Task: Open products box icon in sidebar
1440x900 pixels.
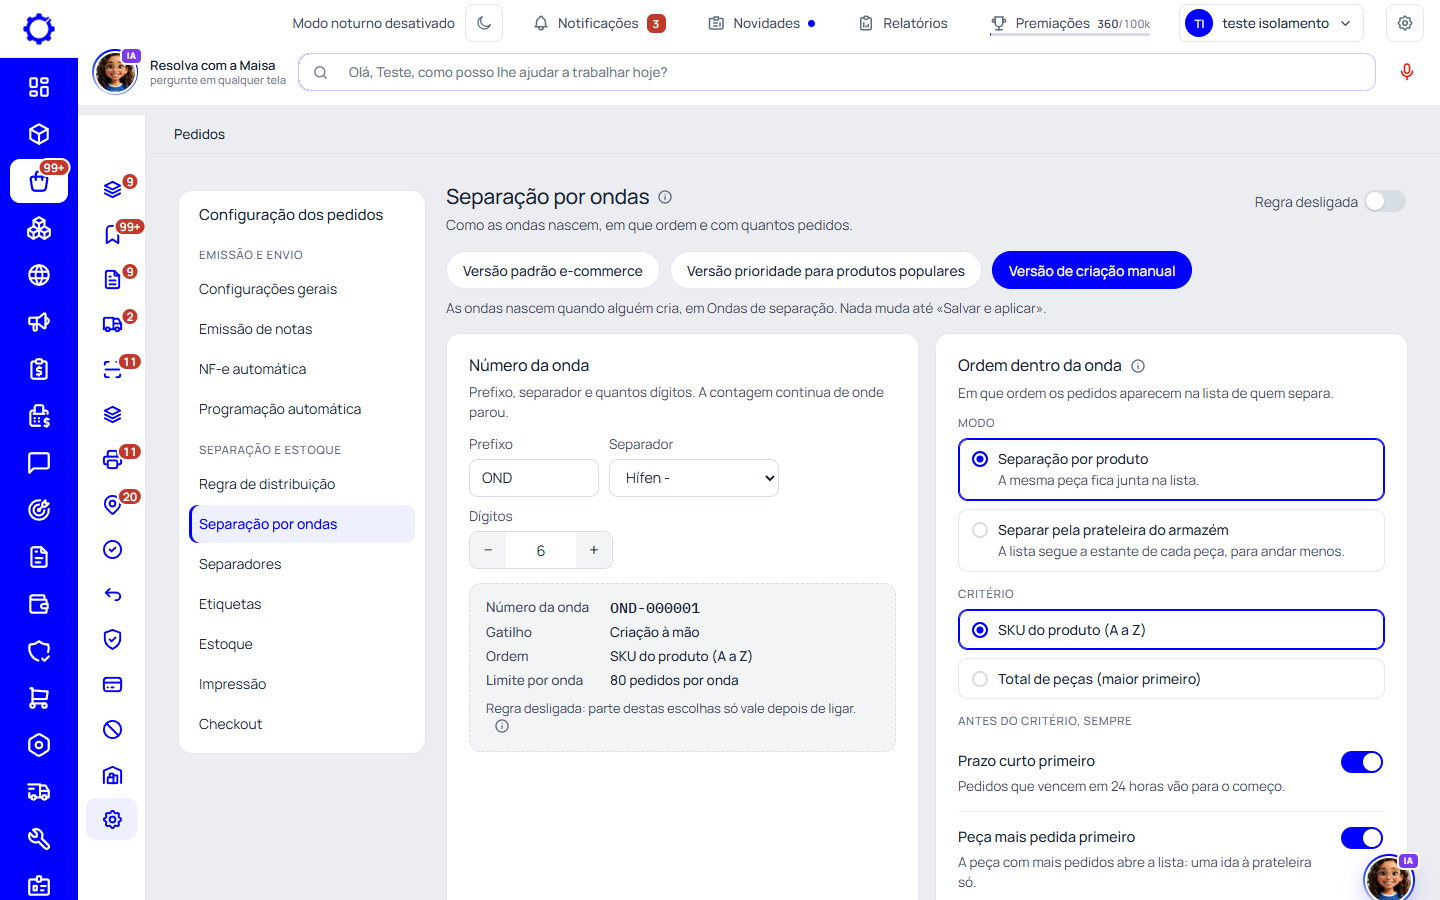Action: pos(39,134)
